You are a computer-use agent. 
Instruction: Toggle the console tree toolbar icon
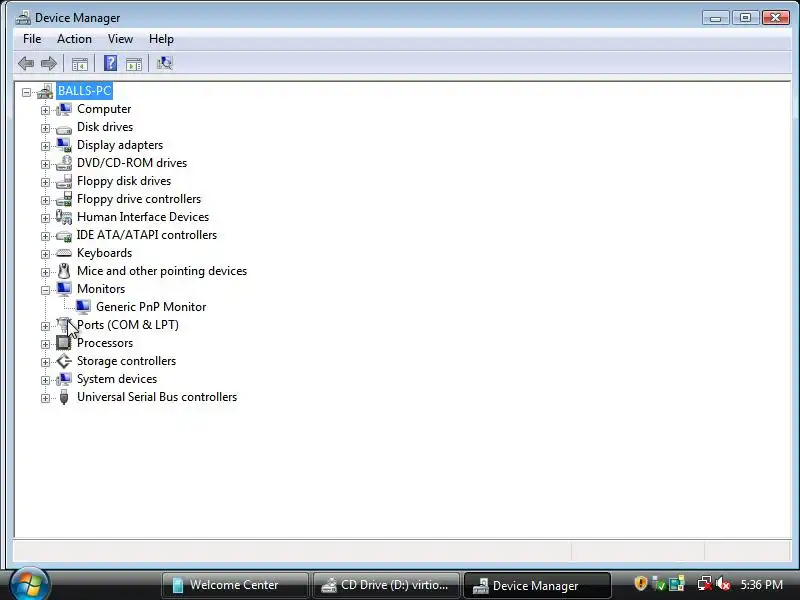[80, 64]
